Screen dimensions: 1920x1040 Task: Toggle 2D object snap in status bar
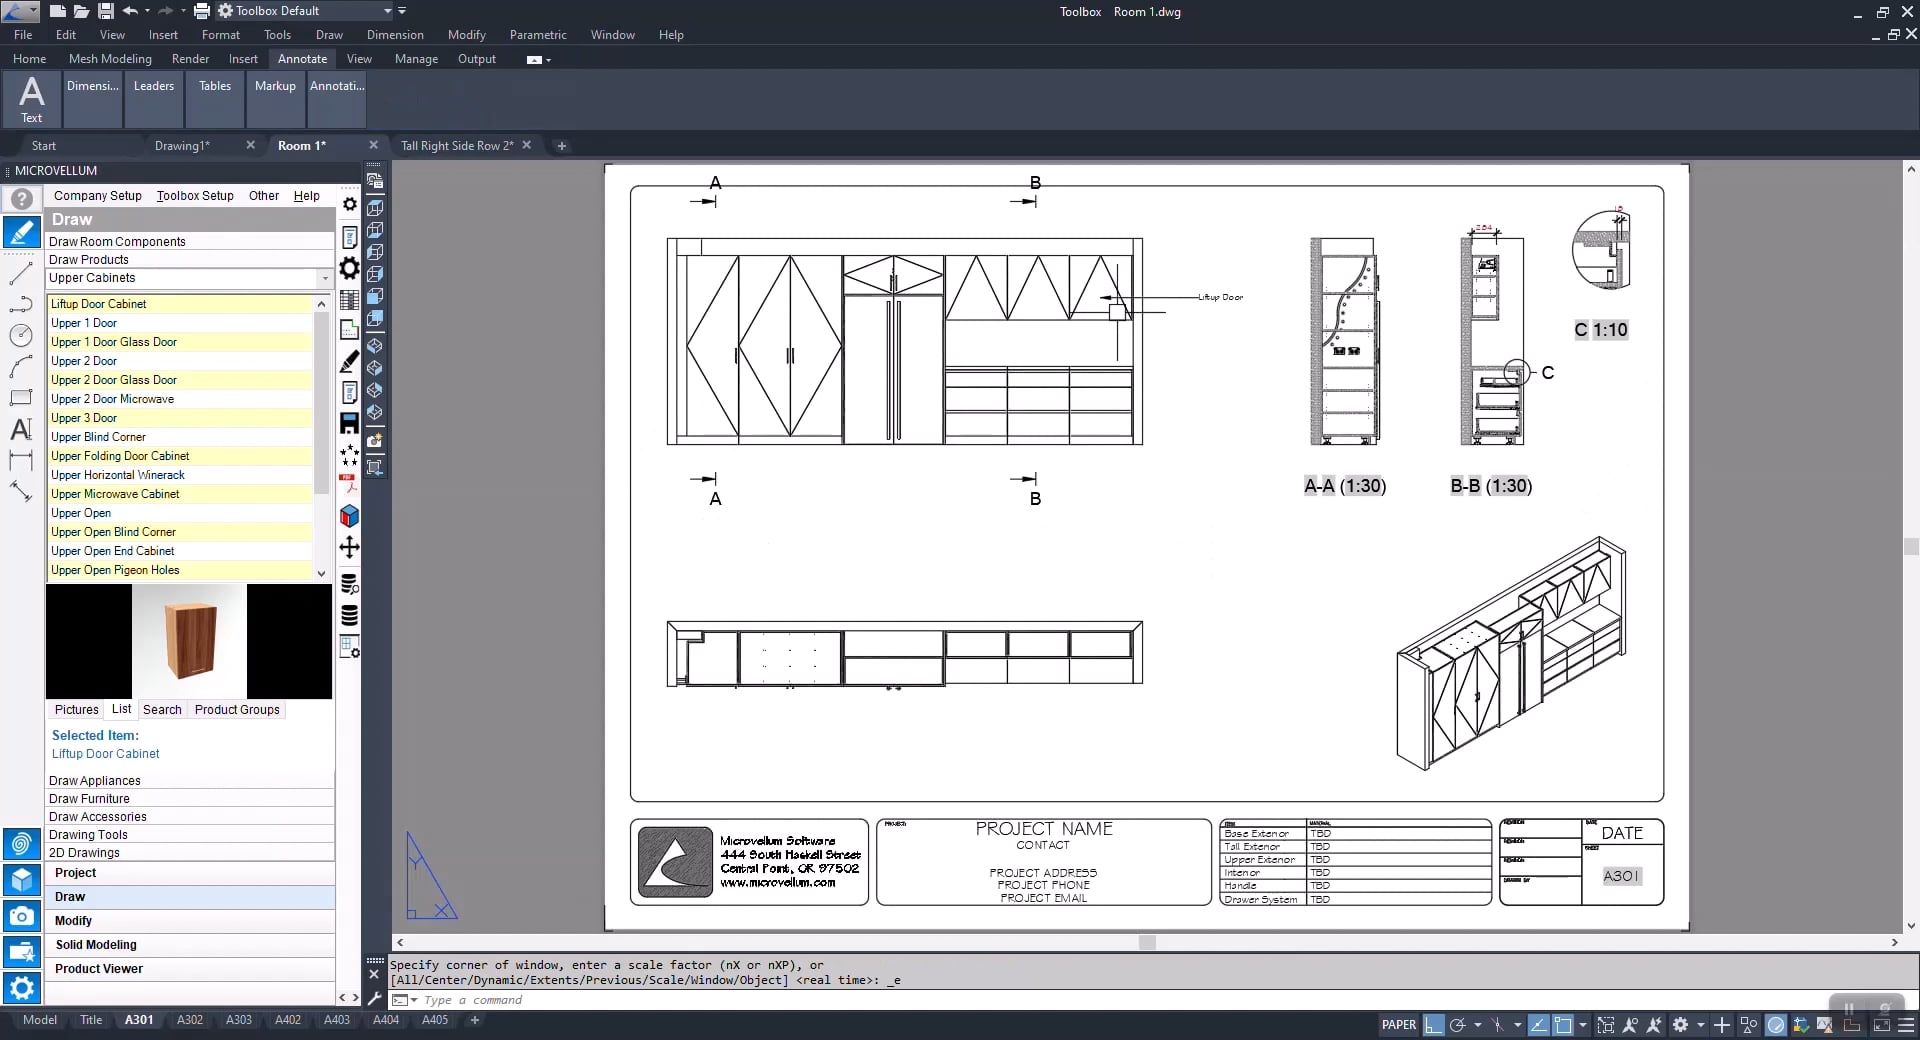[1563, 1024]
